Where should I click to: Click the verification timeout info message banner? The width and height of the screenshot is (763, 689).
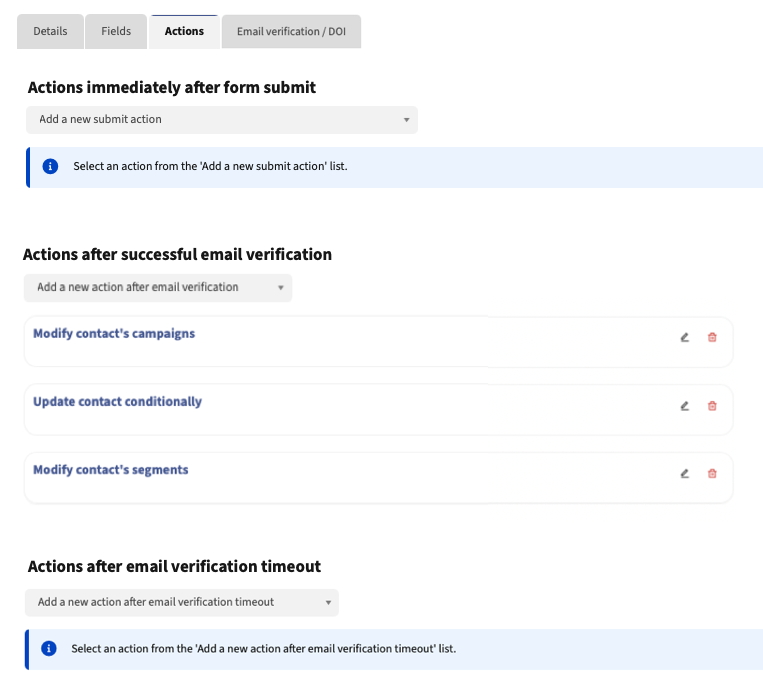tap(400, 649)
